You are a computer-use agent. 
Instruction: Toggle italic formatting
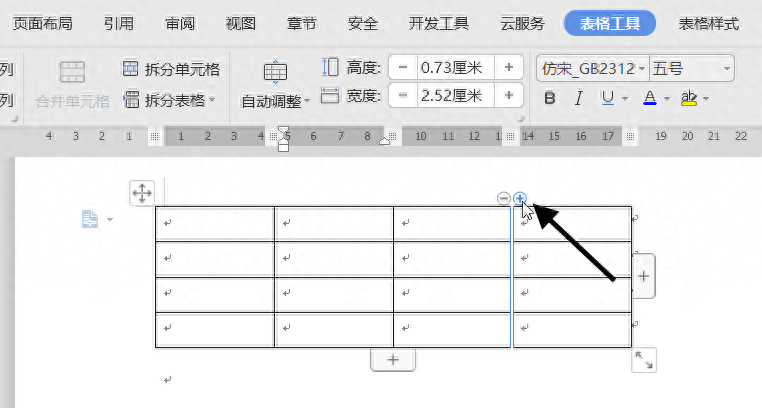click(x=578, y=98)
